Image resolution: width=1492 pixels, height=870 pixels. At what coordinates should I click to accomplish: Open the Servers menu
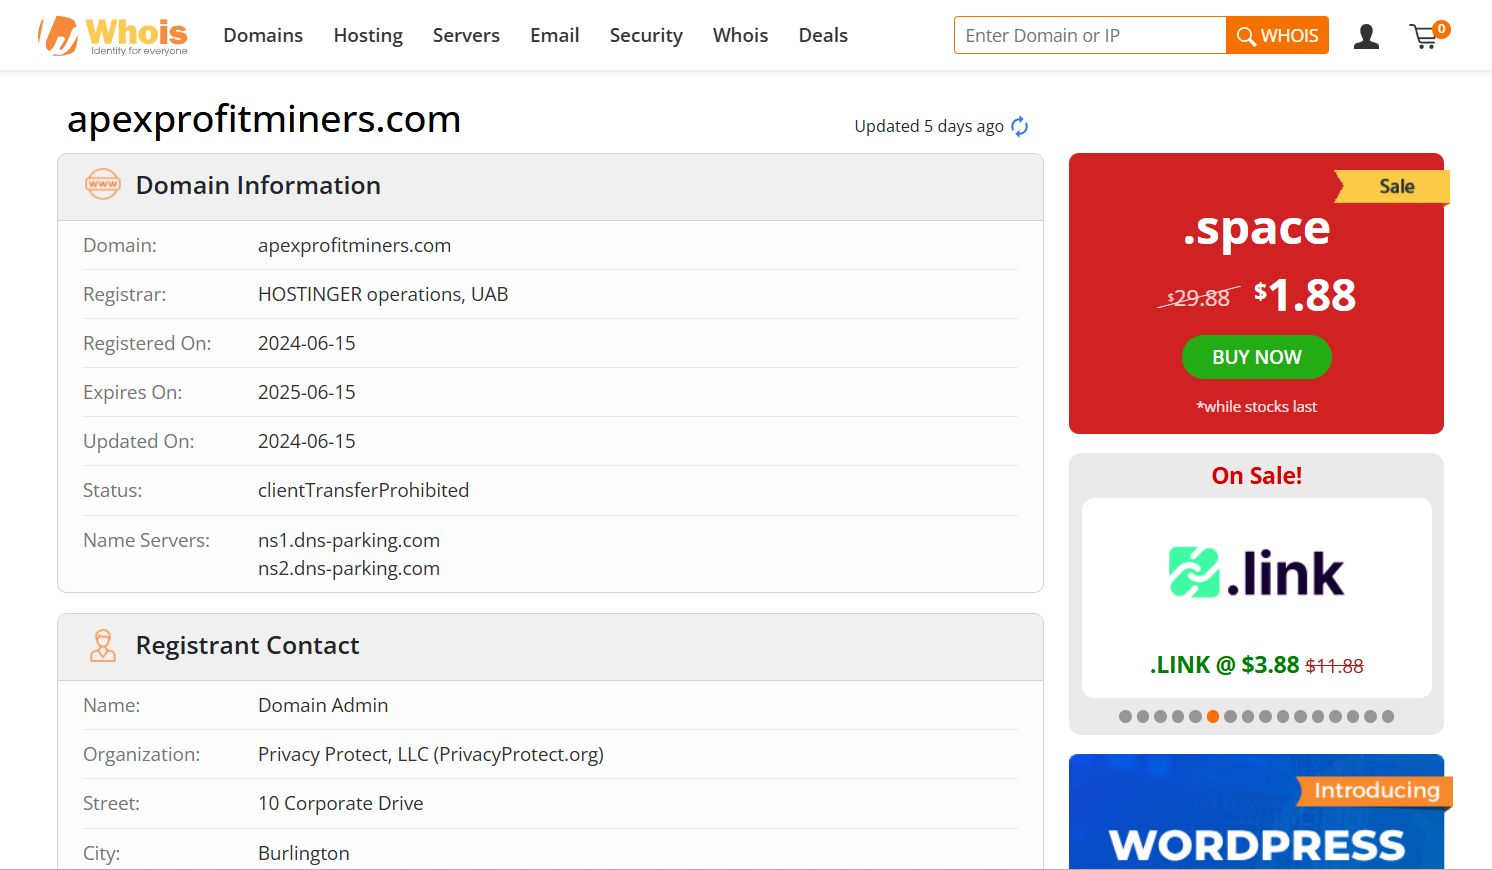(466, 35)
